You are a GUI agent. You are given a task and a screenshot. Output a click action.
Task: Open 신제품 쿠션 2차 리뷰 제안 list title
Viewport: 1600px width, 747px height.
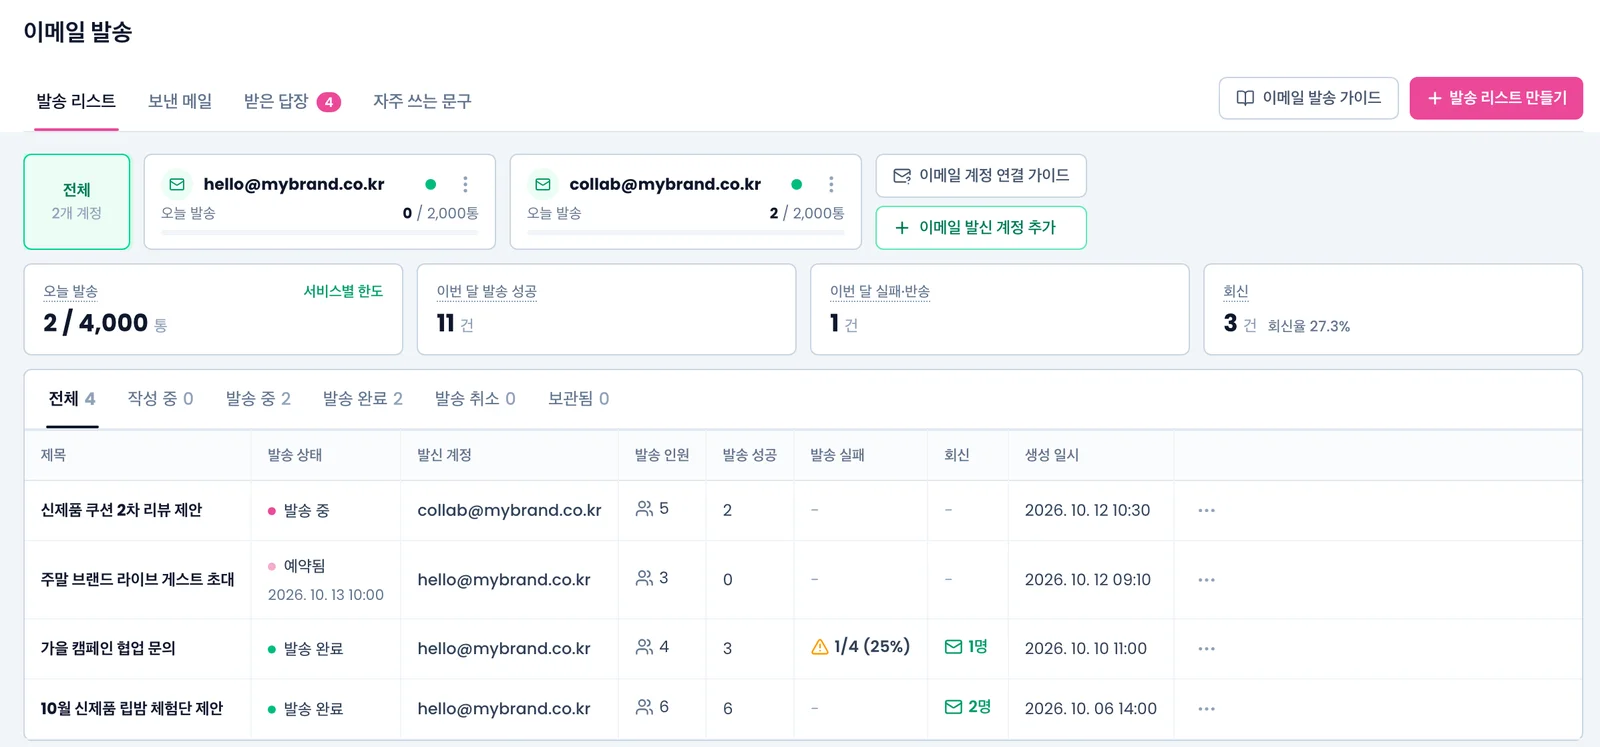(121, 510)
